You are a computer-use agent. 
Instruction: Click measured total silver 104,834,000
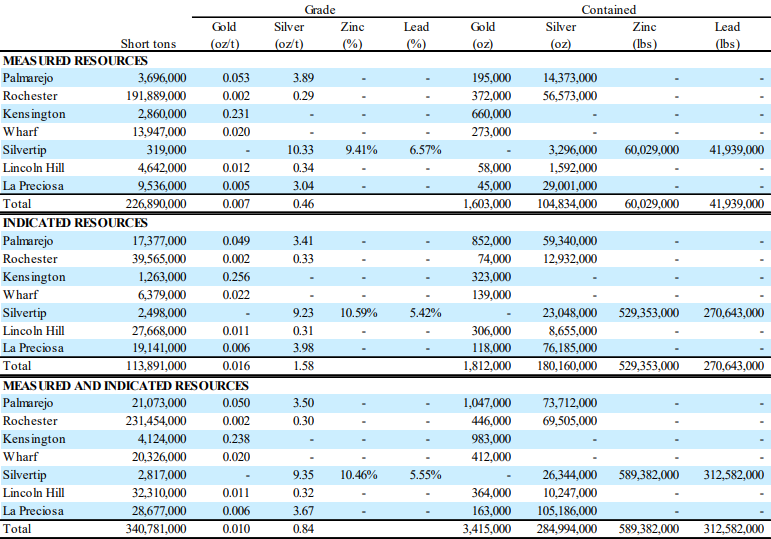pos(567,204)
